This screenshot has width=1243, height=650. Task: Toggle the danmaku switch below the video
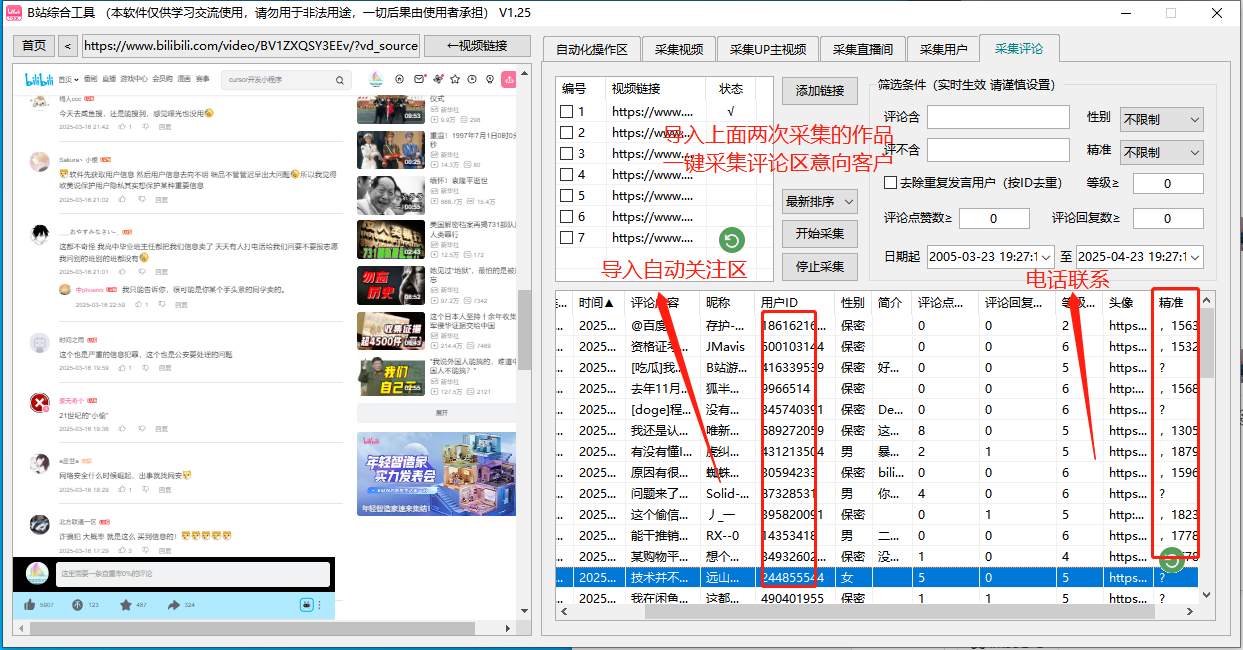tap(306, 605)
